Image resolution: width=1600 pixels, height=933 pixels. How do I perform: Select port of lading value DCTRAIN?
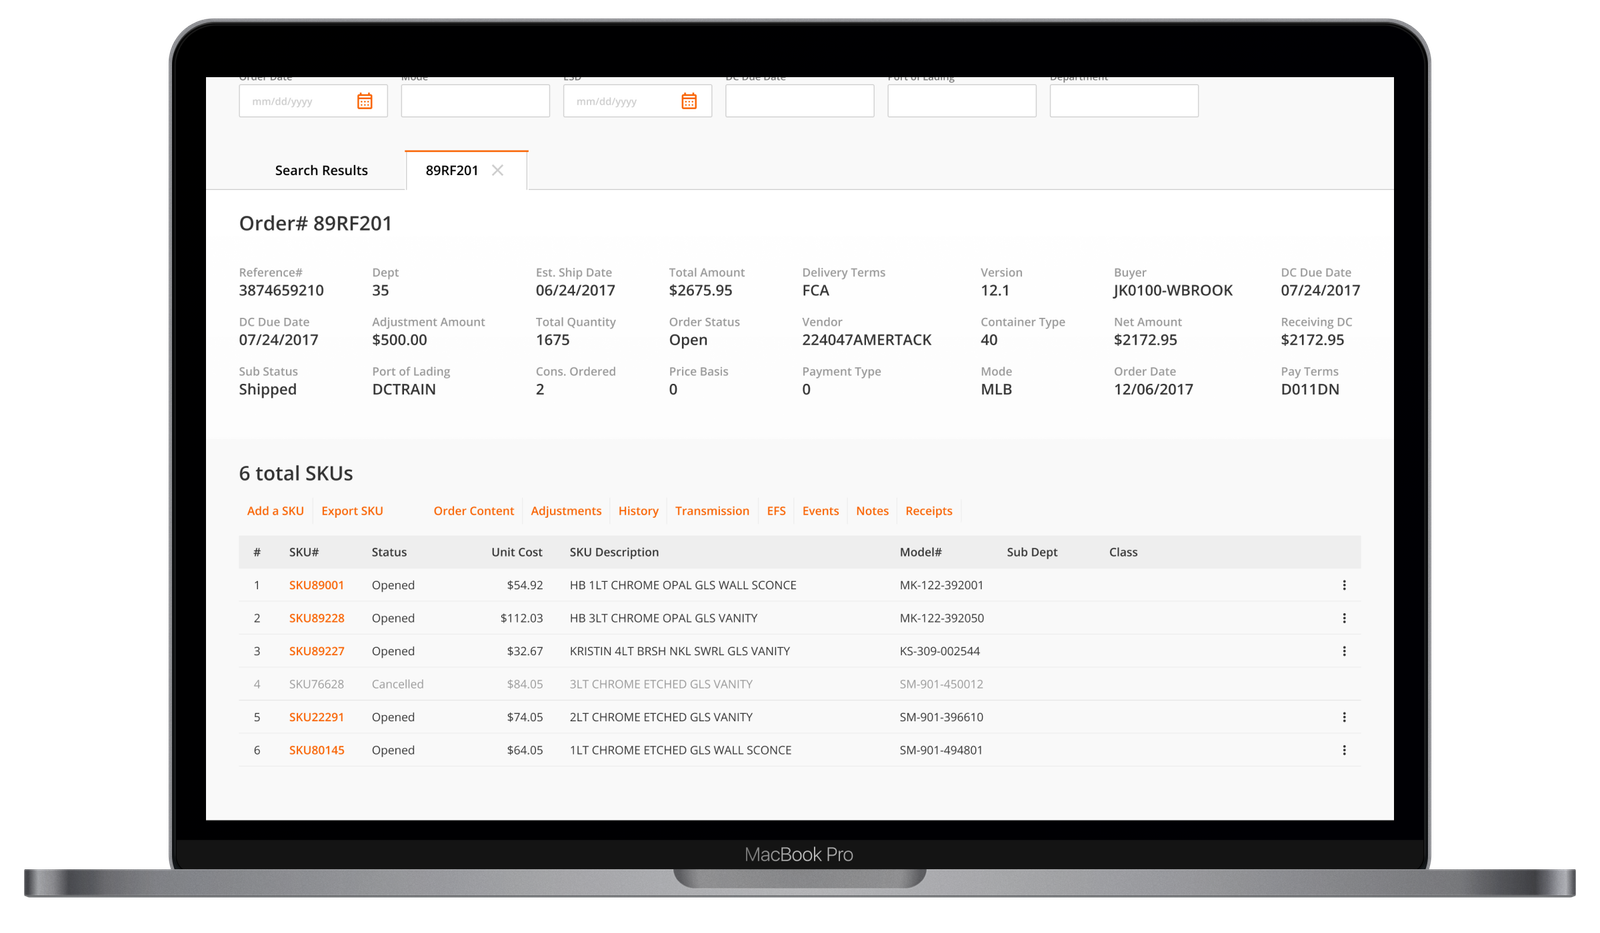click(x=404, y=389)
